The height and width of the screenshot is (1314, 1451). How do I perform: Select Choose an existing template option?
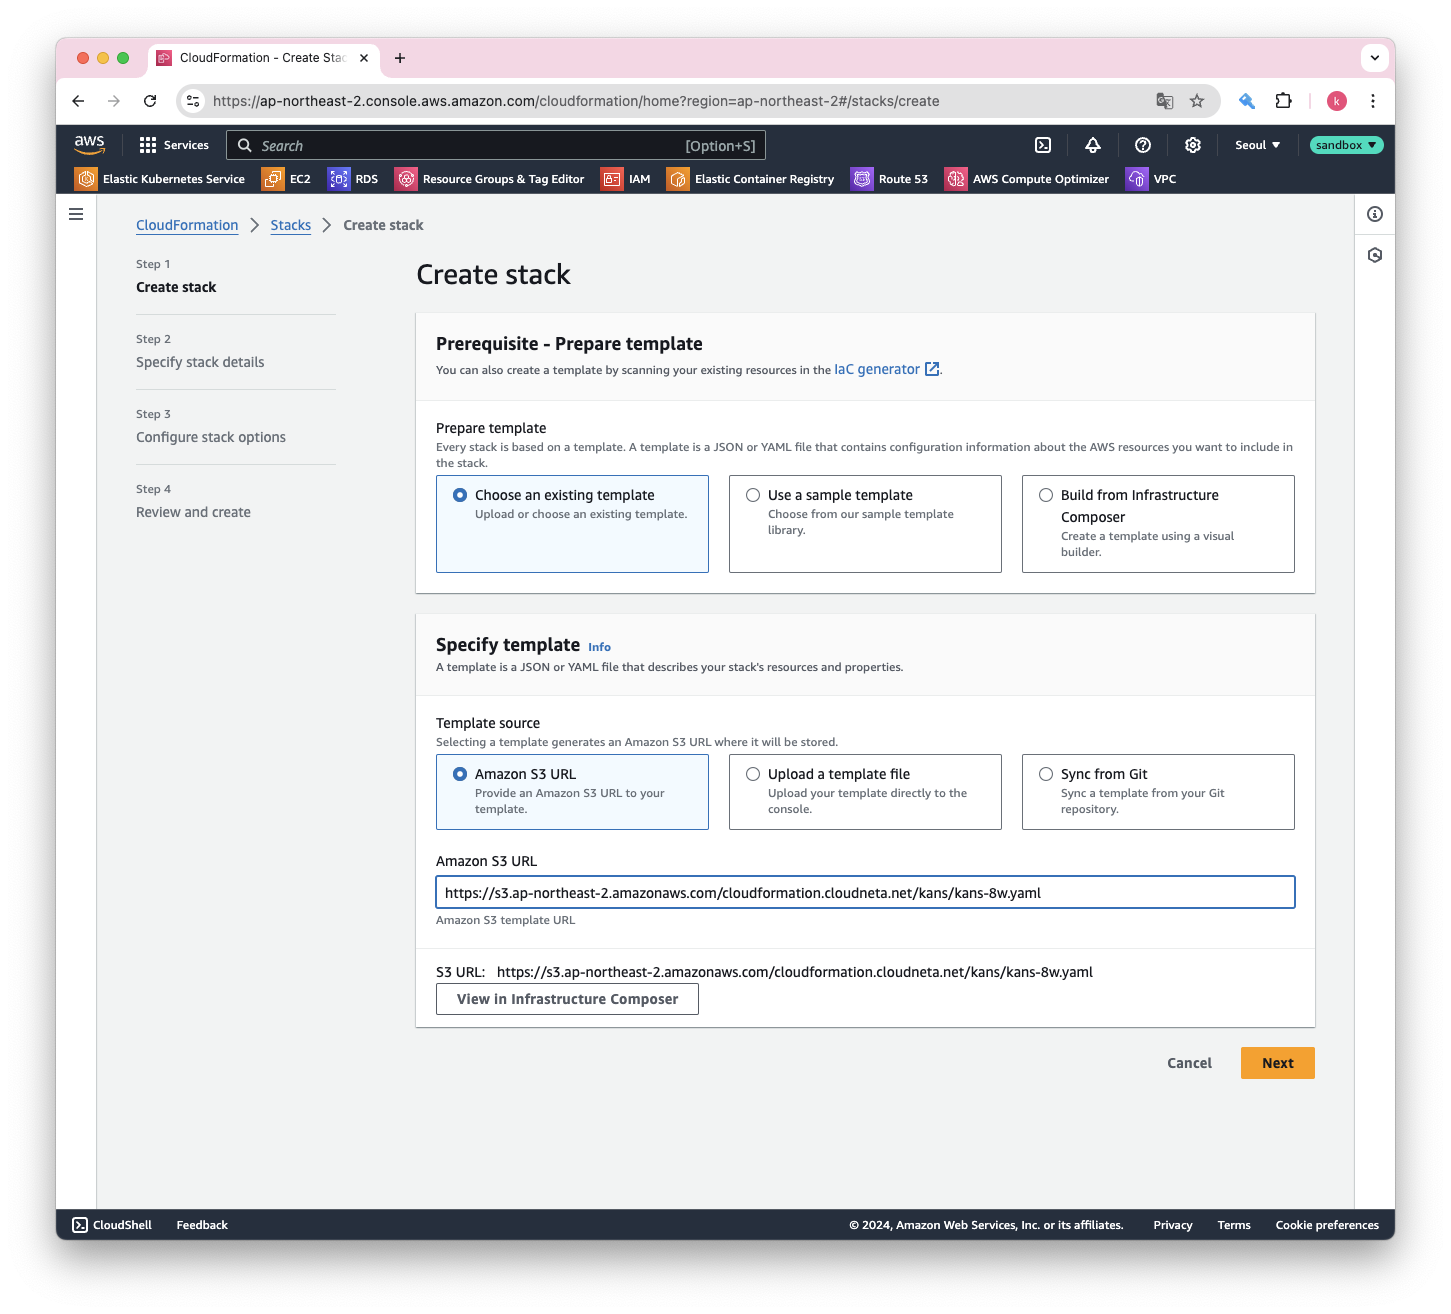572,524
